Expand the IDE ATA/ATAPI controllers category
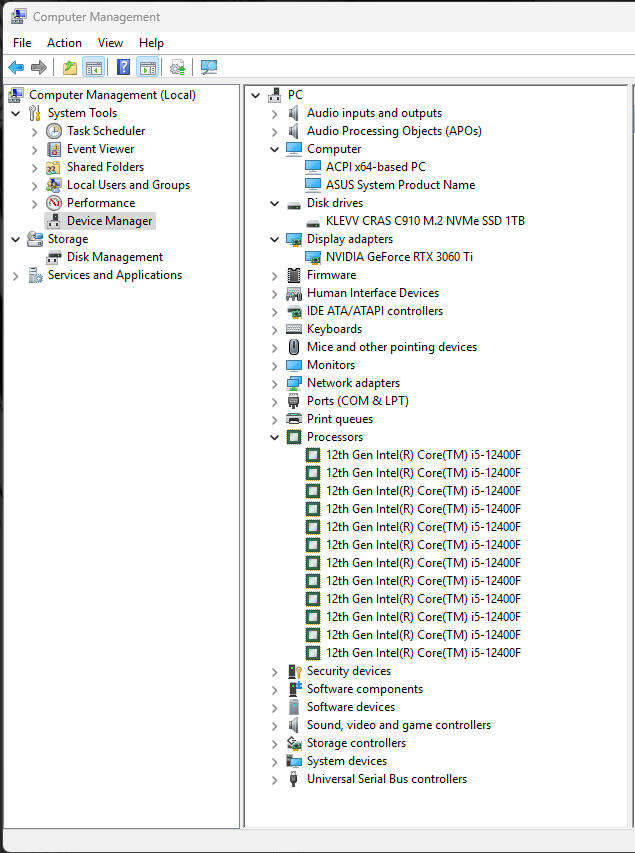 pyautogui.click(x=275, y=312)
